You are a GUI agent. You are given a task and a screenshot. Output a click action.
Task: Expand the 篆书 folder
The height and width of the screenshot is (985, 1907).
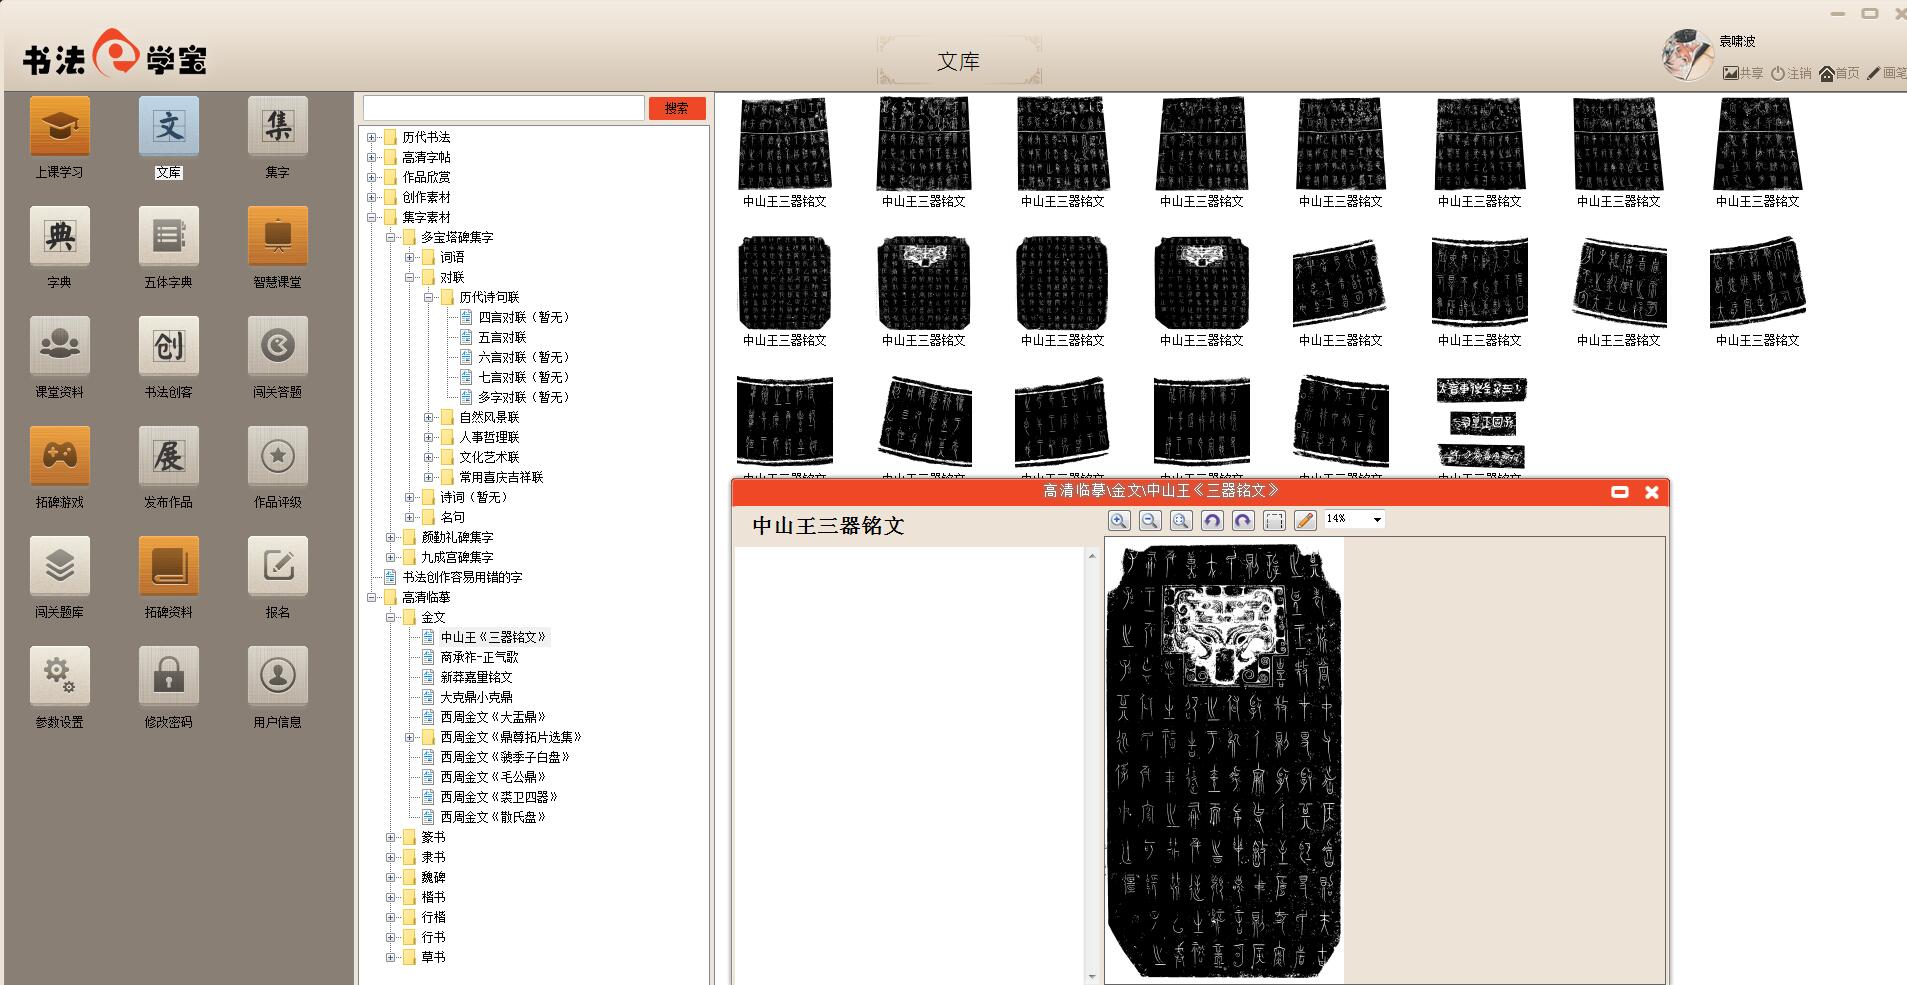(391, 837)
